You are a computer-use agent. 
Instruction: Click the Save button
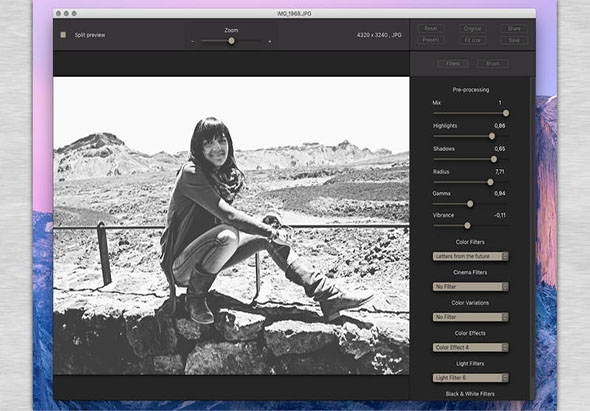tap(514, 40)
